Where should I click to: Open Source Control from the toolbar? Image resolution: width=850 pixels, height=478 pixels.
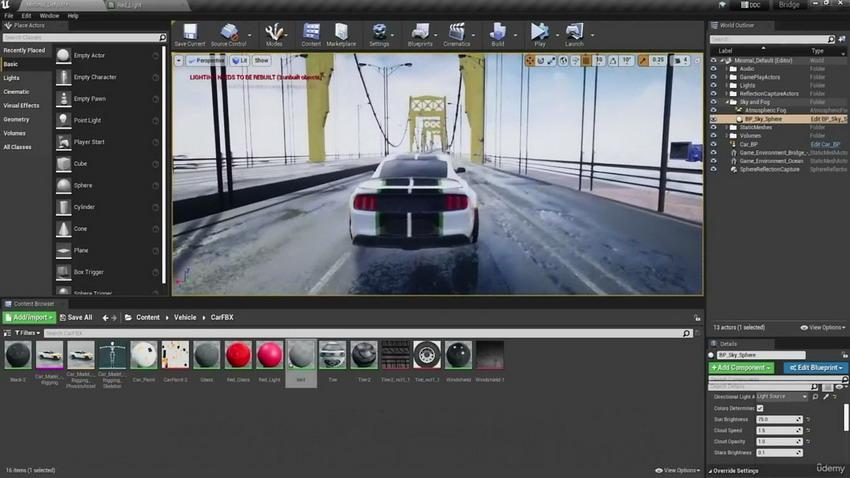pos(229,32)
